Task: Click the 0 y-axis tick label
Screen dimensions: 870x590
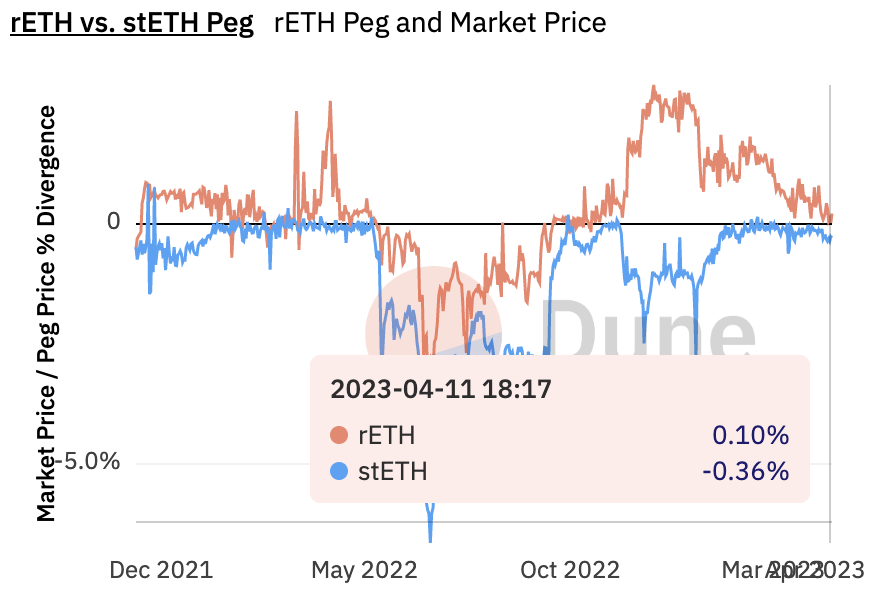Action: pos(114,221)
